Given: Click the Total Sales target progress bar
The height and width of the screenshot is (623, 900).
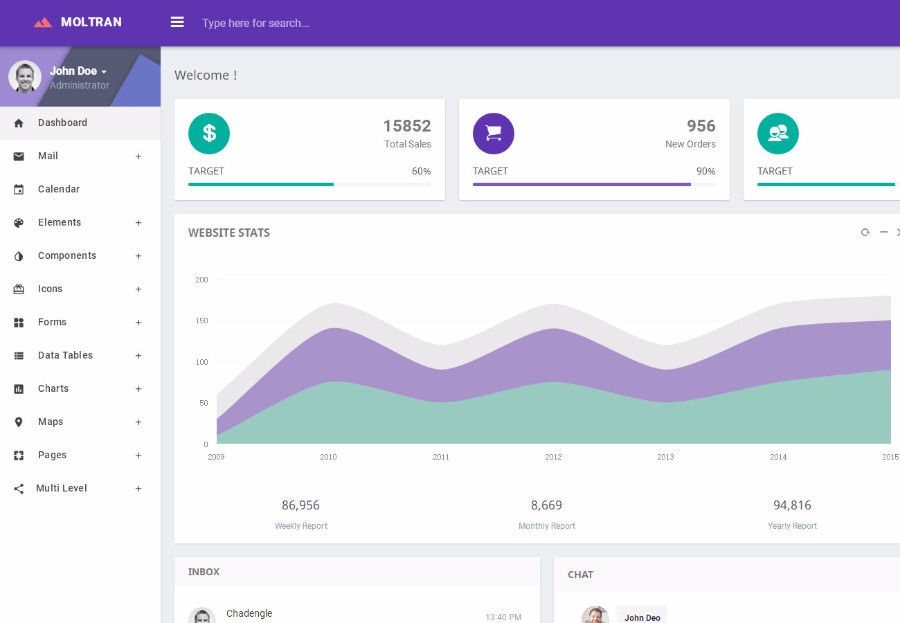Looking at the screenshot, I should pyautogui.click(x=310, y=184).
